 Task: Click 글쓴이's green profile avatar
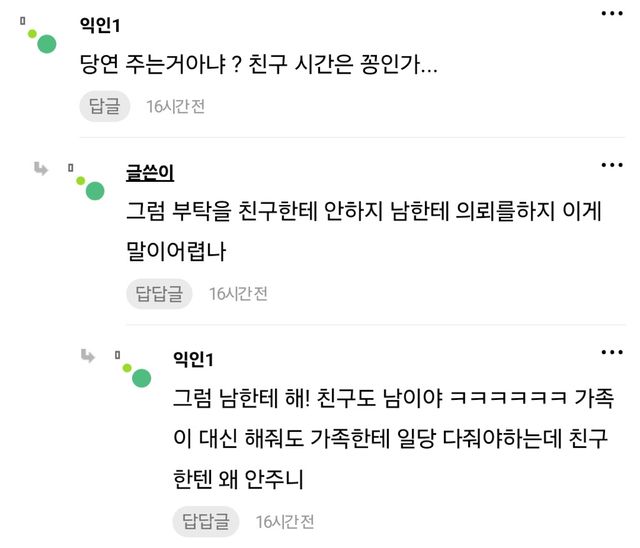94,190
